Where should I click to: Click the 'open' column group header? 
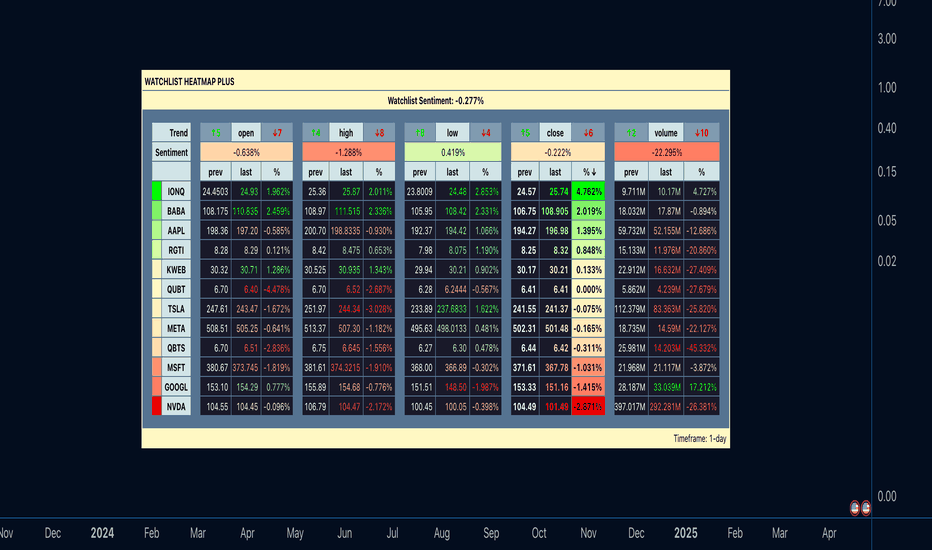(x=246, y=133)
